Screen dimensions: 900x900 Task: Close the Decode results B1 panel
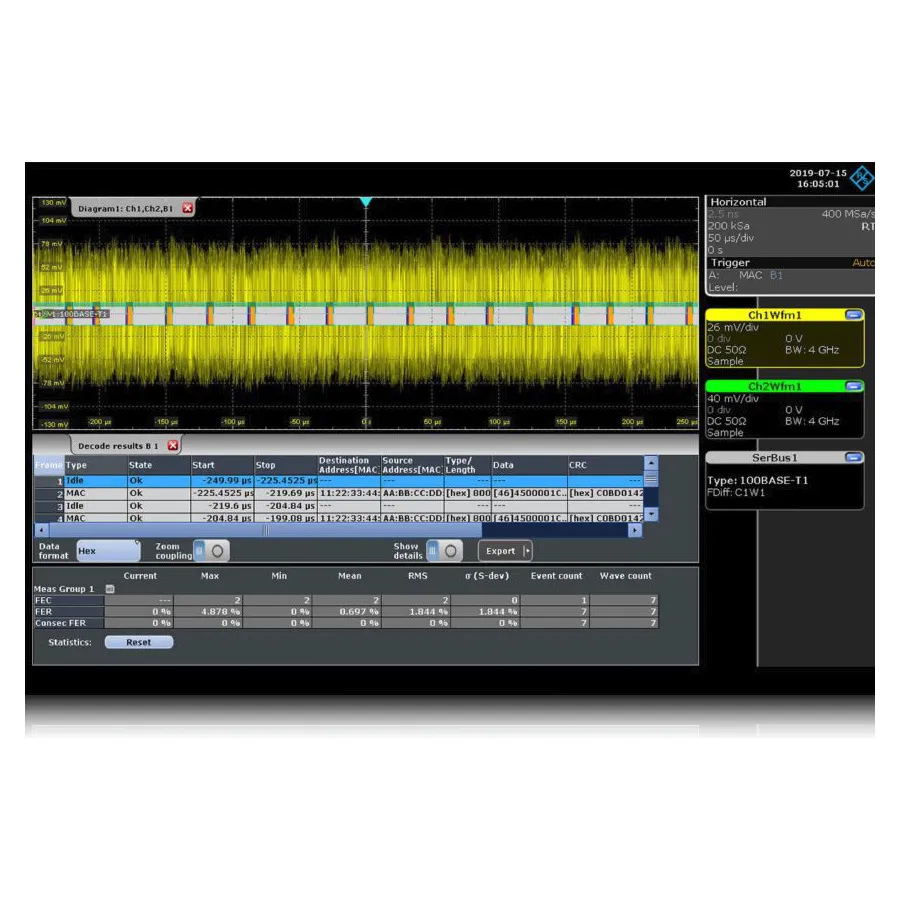[173, 444]
